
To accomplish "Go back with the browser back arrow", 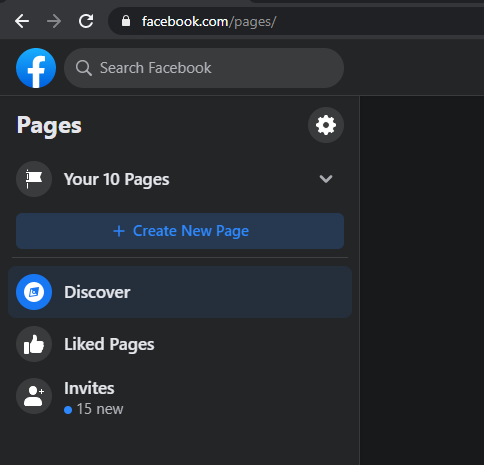I will click(22, 22).
